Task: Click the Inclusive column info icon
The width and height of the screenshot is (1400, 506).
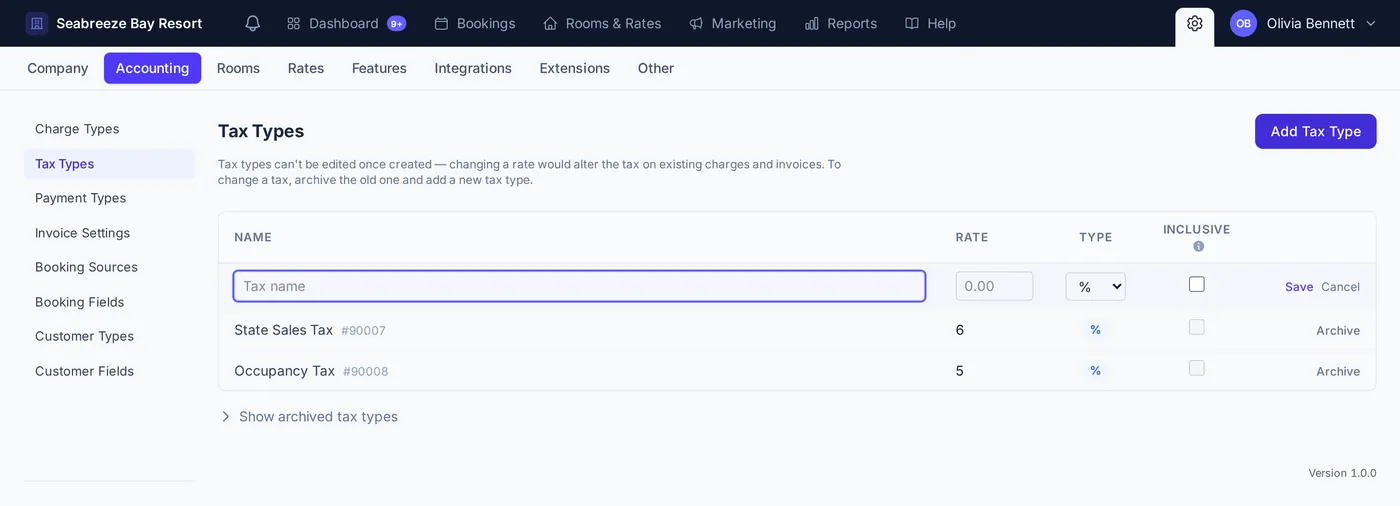Action: tap(1198, 246)
